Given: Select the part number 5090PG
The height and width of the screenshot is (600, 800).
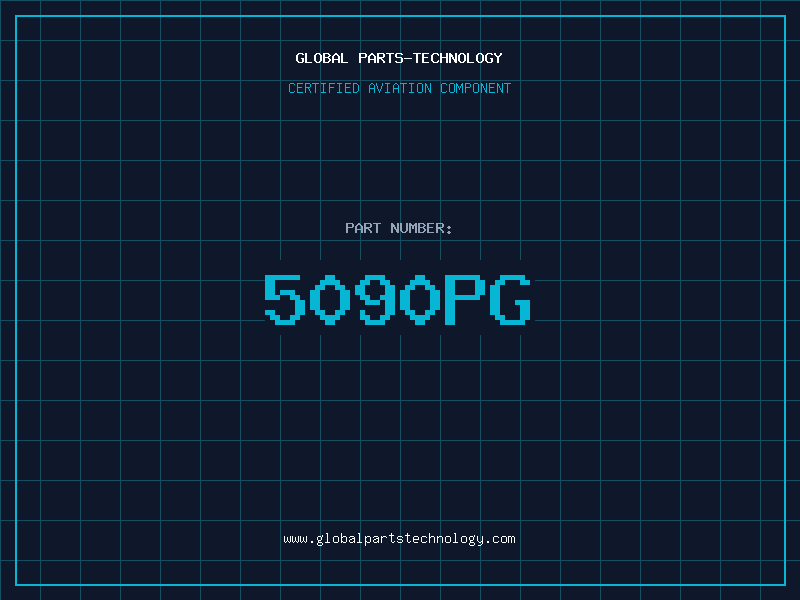Looking at the screenshot, I should [x=397, y=299].
